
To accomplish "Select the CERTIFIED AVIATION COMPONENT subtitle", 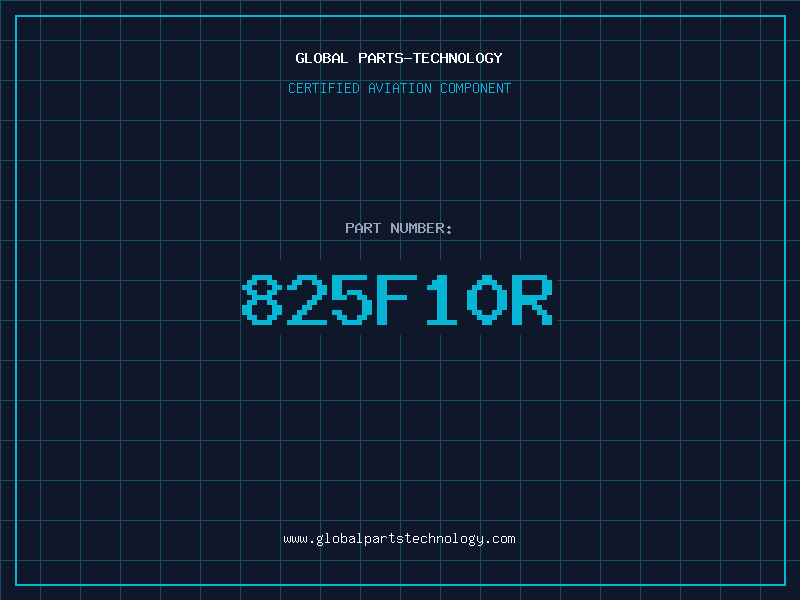I will pyautogui.click(x=399, y=88).
